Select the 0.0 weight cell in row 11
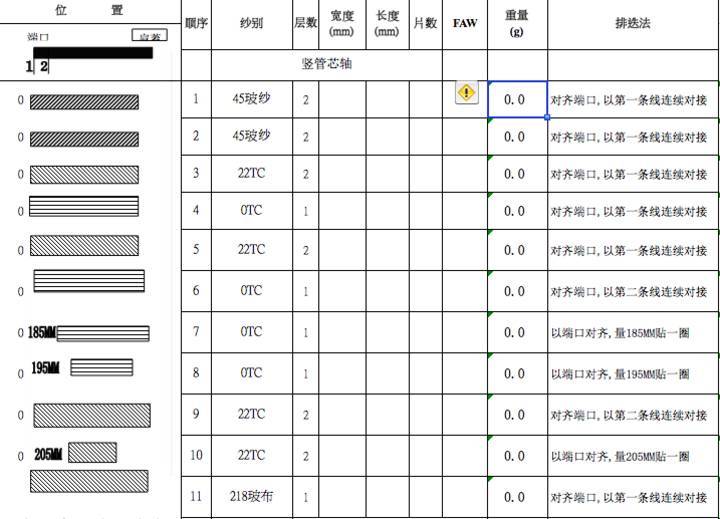Viewport: 720px width, 519px height. point(518,496)
